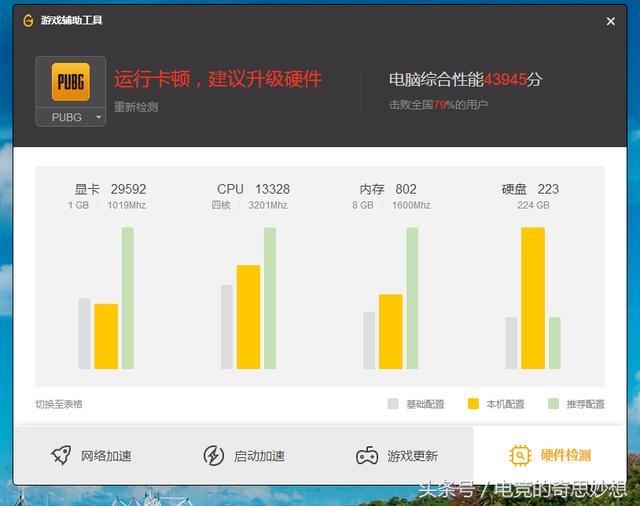The height and width of the screenshot is (506, 640).
Task: Click the 1600Mhz memory frequency text
Action: (x=411, y=205)
